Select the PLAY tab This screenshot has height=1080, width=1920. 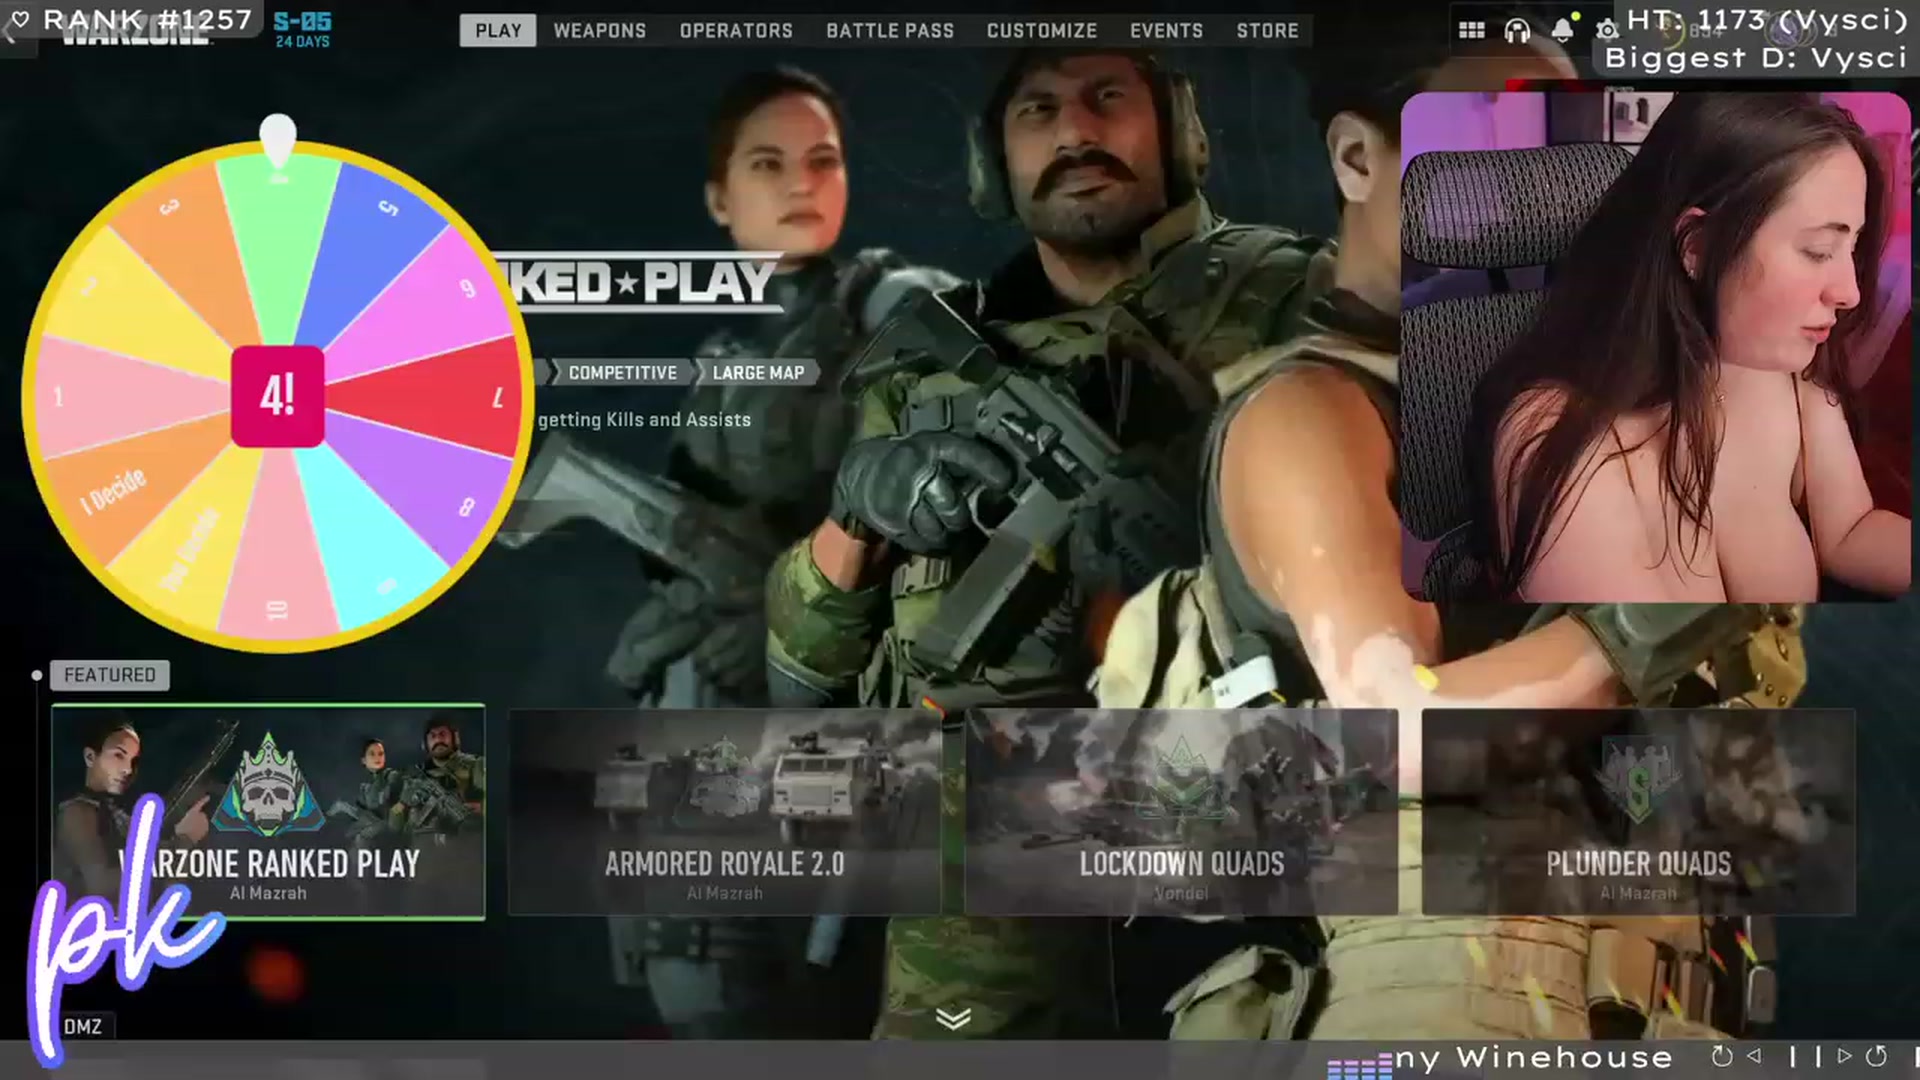pos(498,30)
